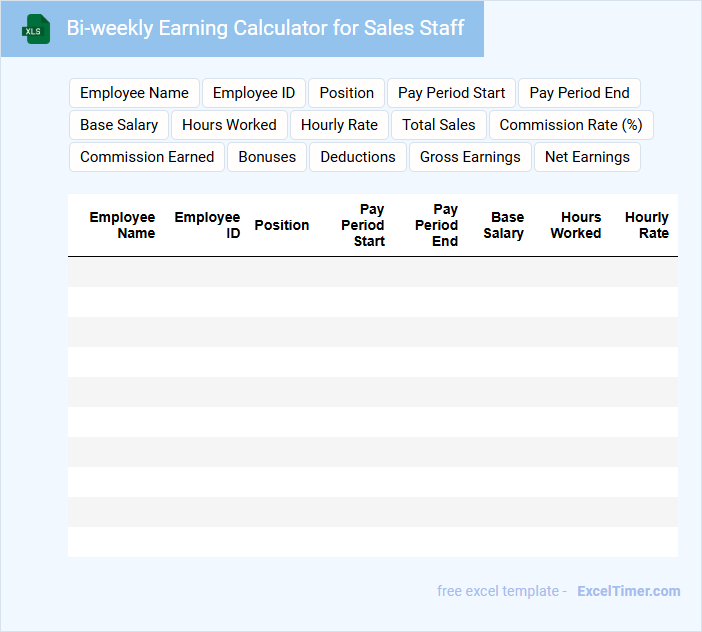Select the Deductions tag
The height and width of the screenshot is (632, 702).
coord(358,157)
